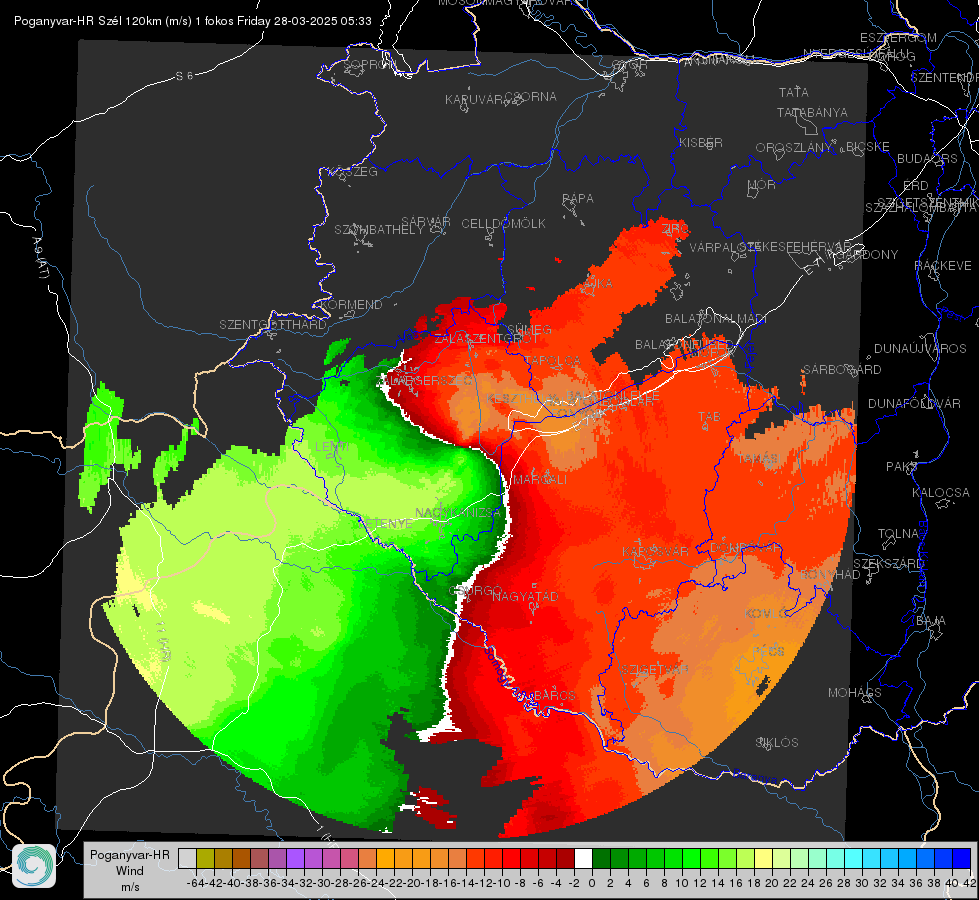Viewport: 979px width, 900px height.
Task: Click the TAPOLCA city label
Action: point(553,361)
